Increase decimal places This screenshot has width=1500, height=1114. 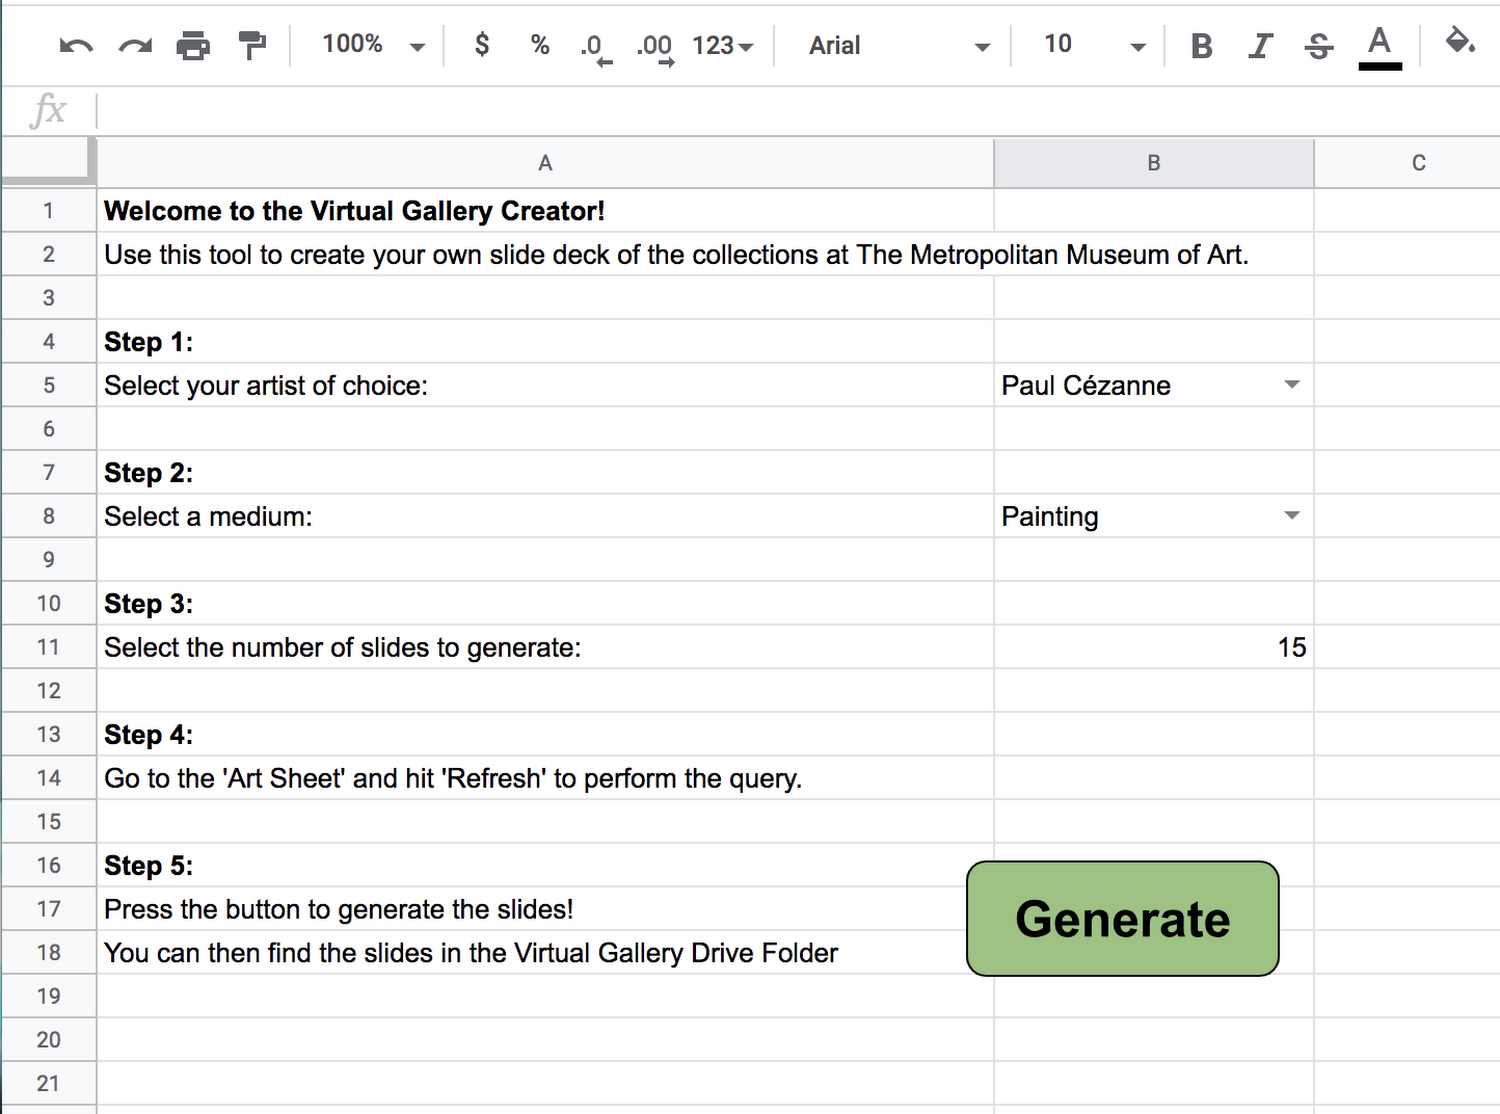[x=655, y=47]
